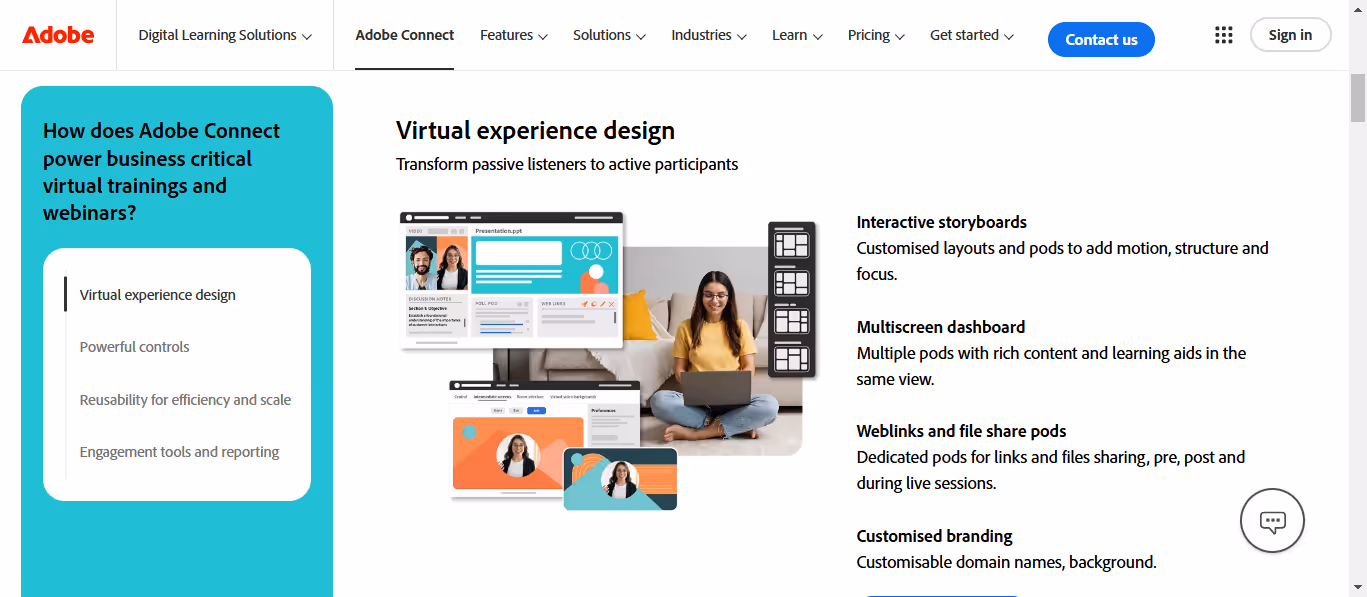The width and height of the screenshot is (1367, 597).
Task: Expand the Pricing menu
Action: tap(876, 35)
